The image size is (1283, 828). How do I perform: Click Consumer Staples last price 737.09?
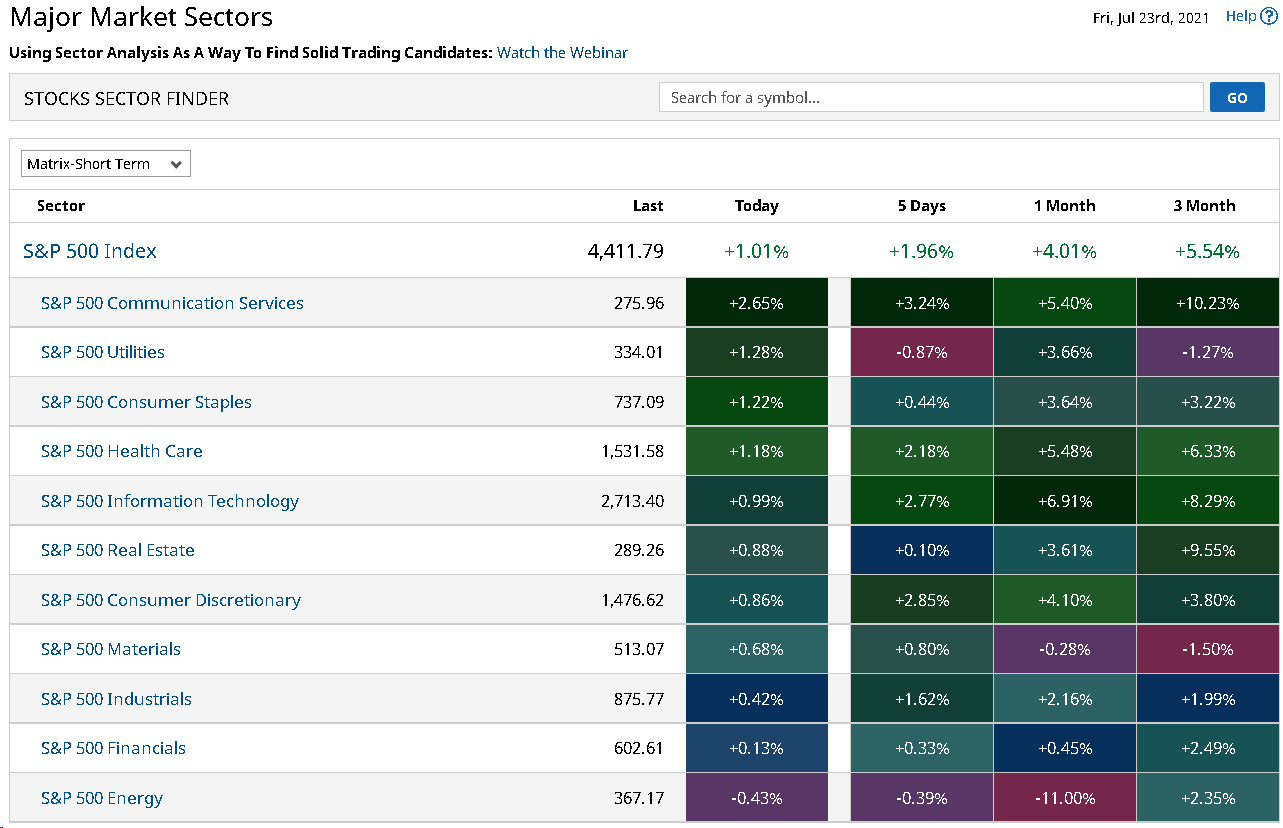[639, 402]
